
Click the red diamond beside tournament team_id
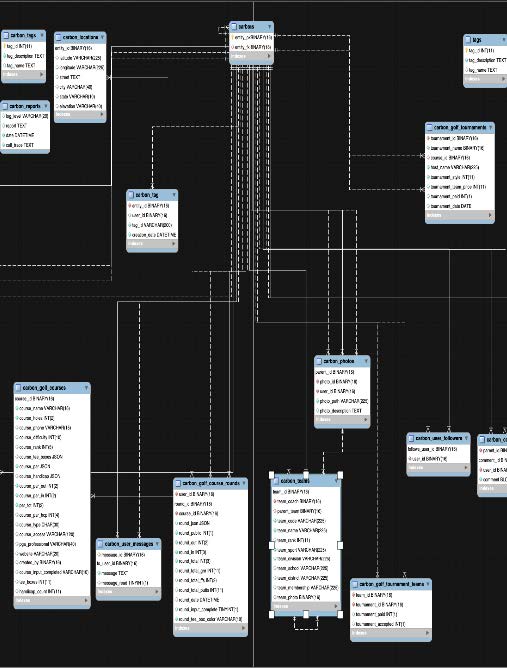(354, 595)
